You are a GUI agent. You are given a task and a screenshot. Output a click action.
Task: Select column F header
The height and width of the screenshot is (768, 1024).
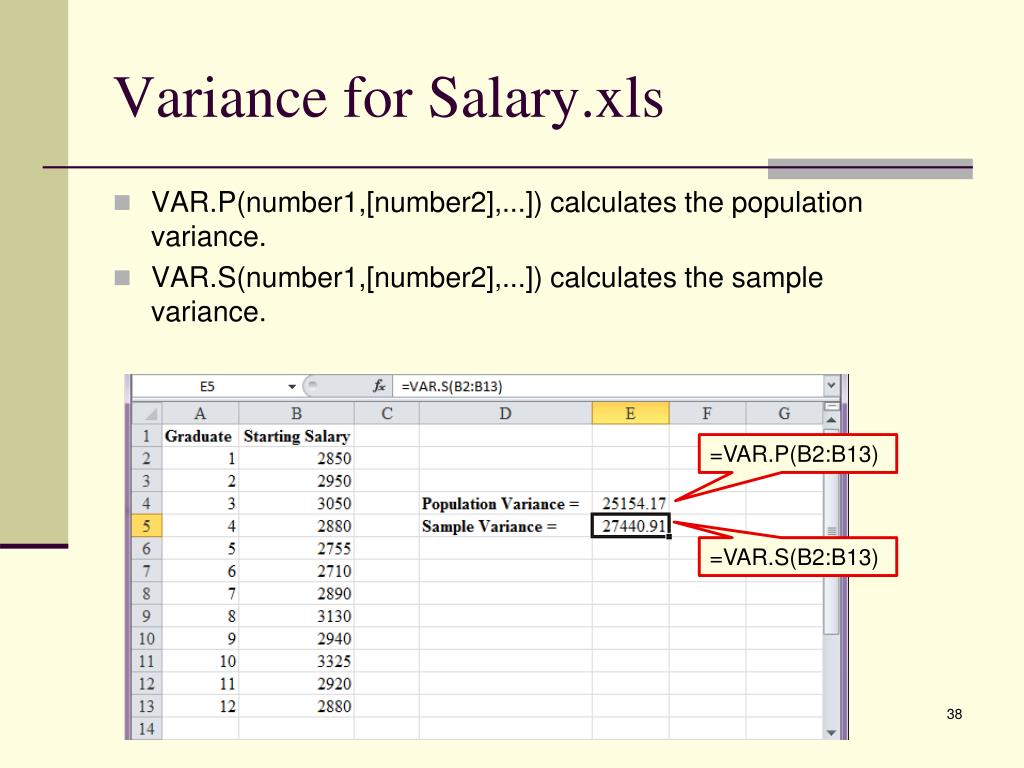tap(707, 413)
